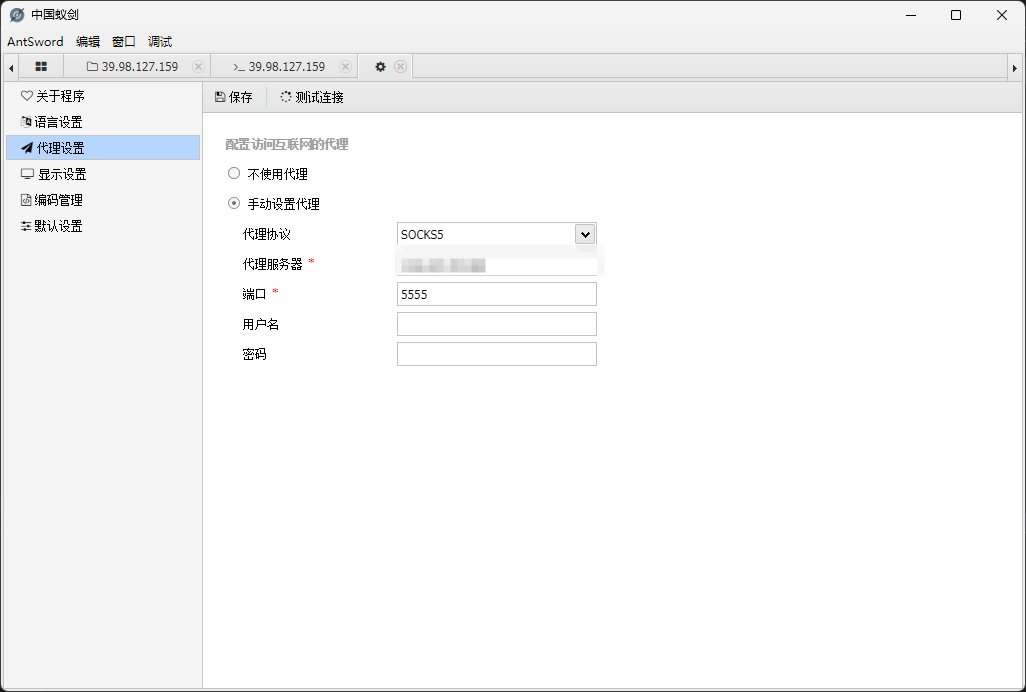This screenshot has height=692, width=1026.
Task: Select 手动设置代理 radio option
Action: click(x=234, y=204)
